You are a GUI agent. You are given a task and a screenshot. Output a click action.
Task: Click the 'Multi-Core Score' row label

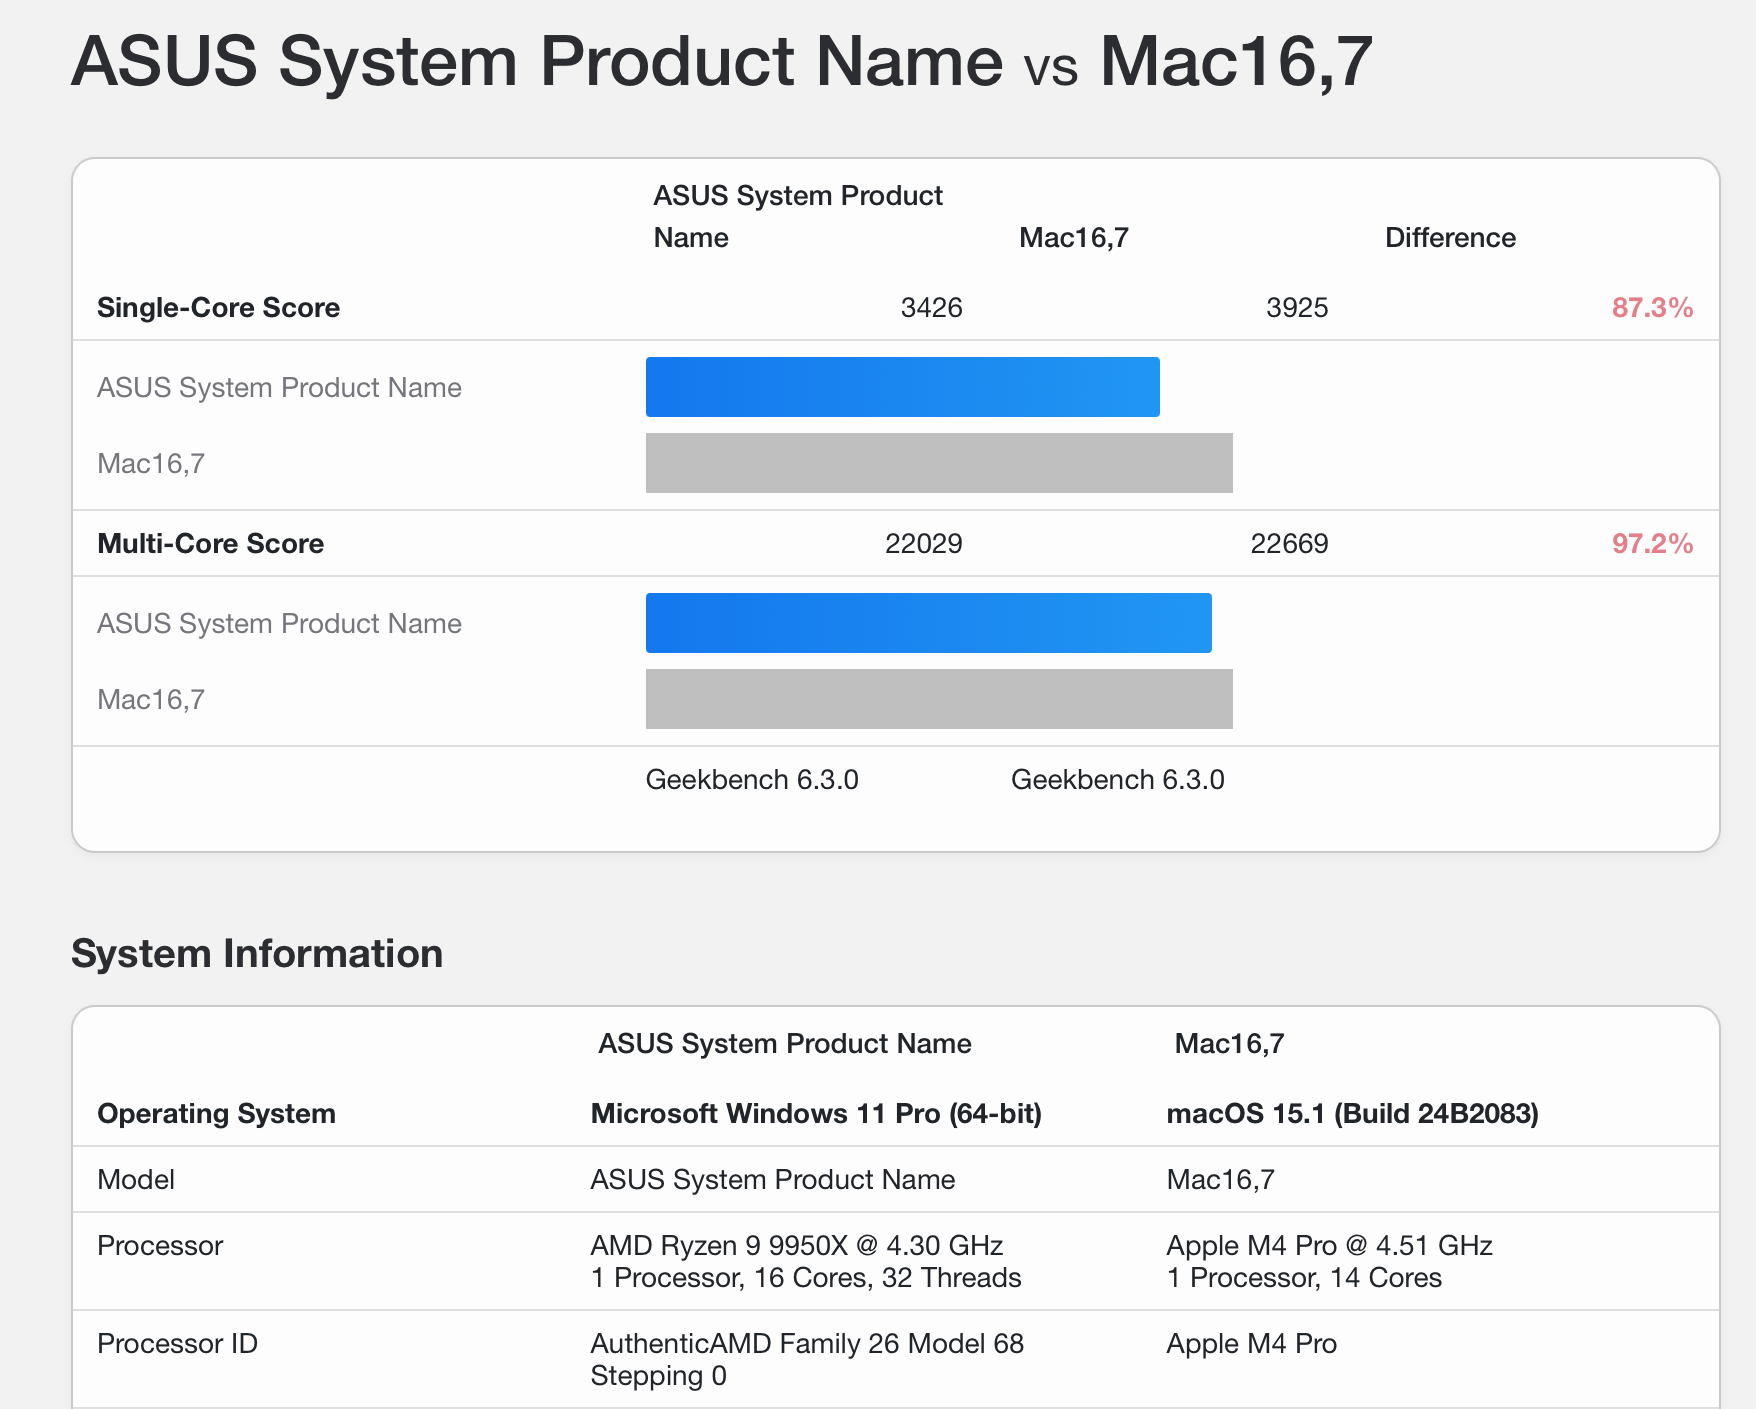coord(210,543)
